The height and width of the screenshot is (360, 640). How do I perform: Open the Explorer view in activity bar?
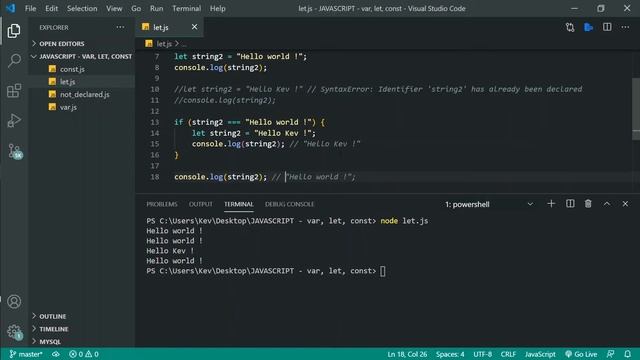point(14,31)
